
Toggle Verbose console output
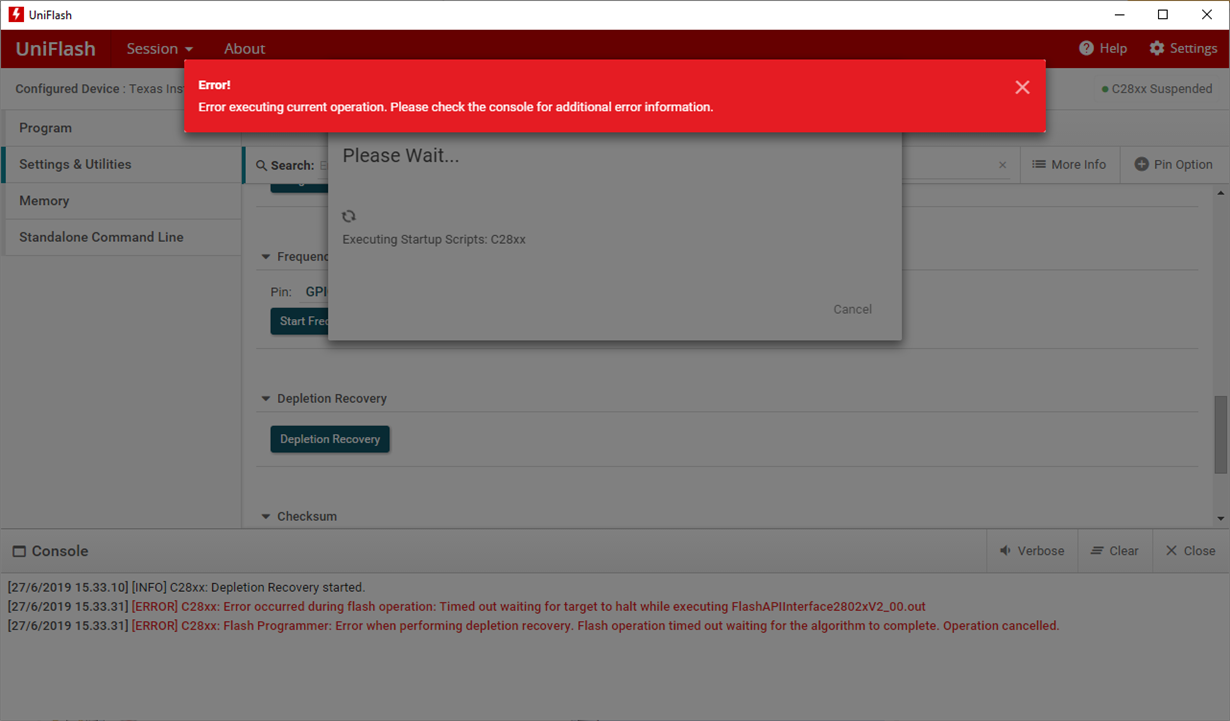[1032, 551]
